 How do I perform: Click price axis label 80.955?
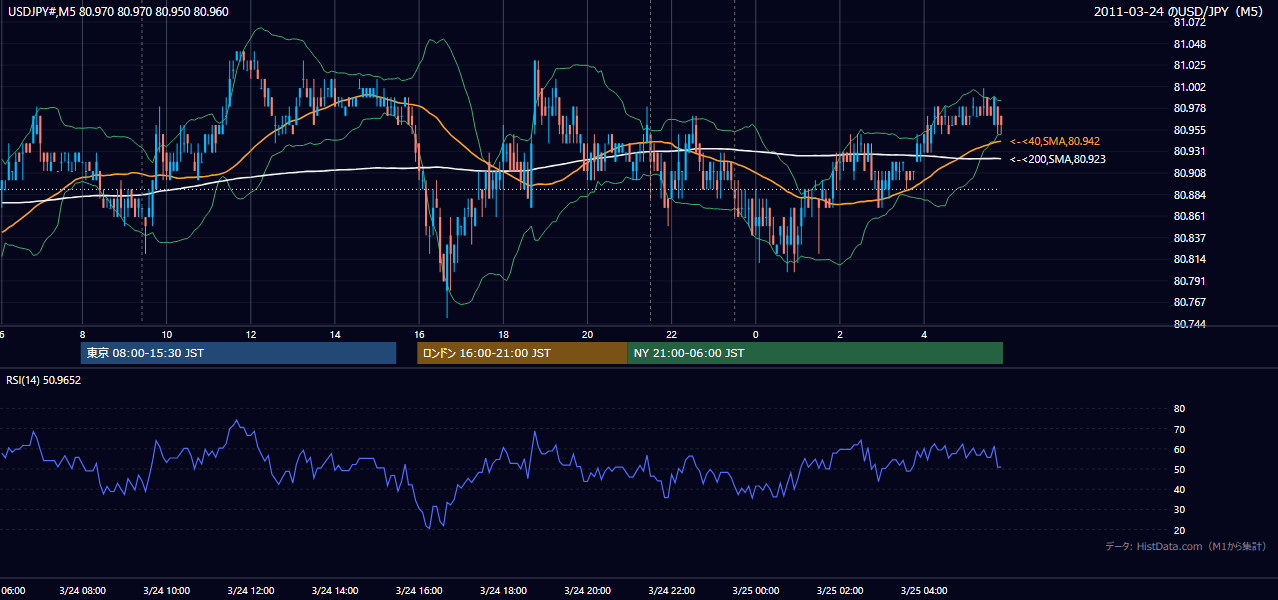point(1188,130)
